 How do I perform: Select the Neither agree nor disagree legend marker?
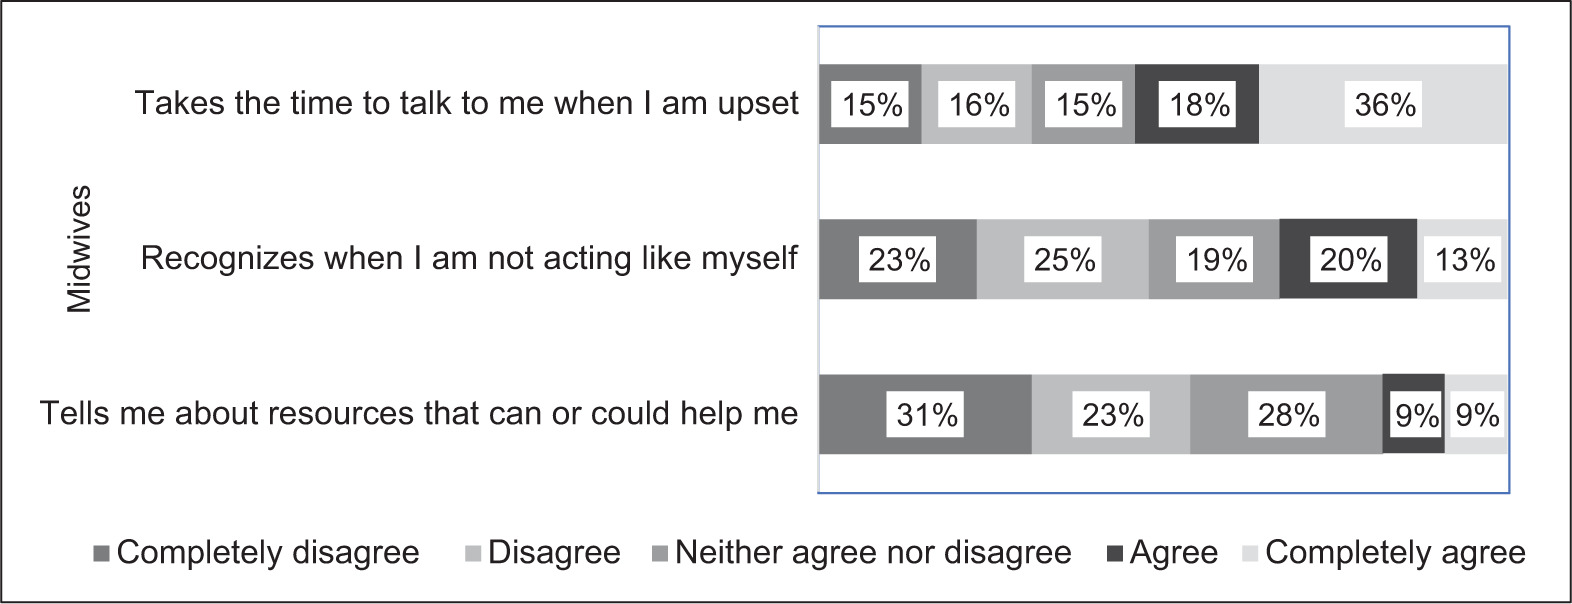[659, 553]
